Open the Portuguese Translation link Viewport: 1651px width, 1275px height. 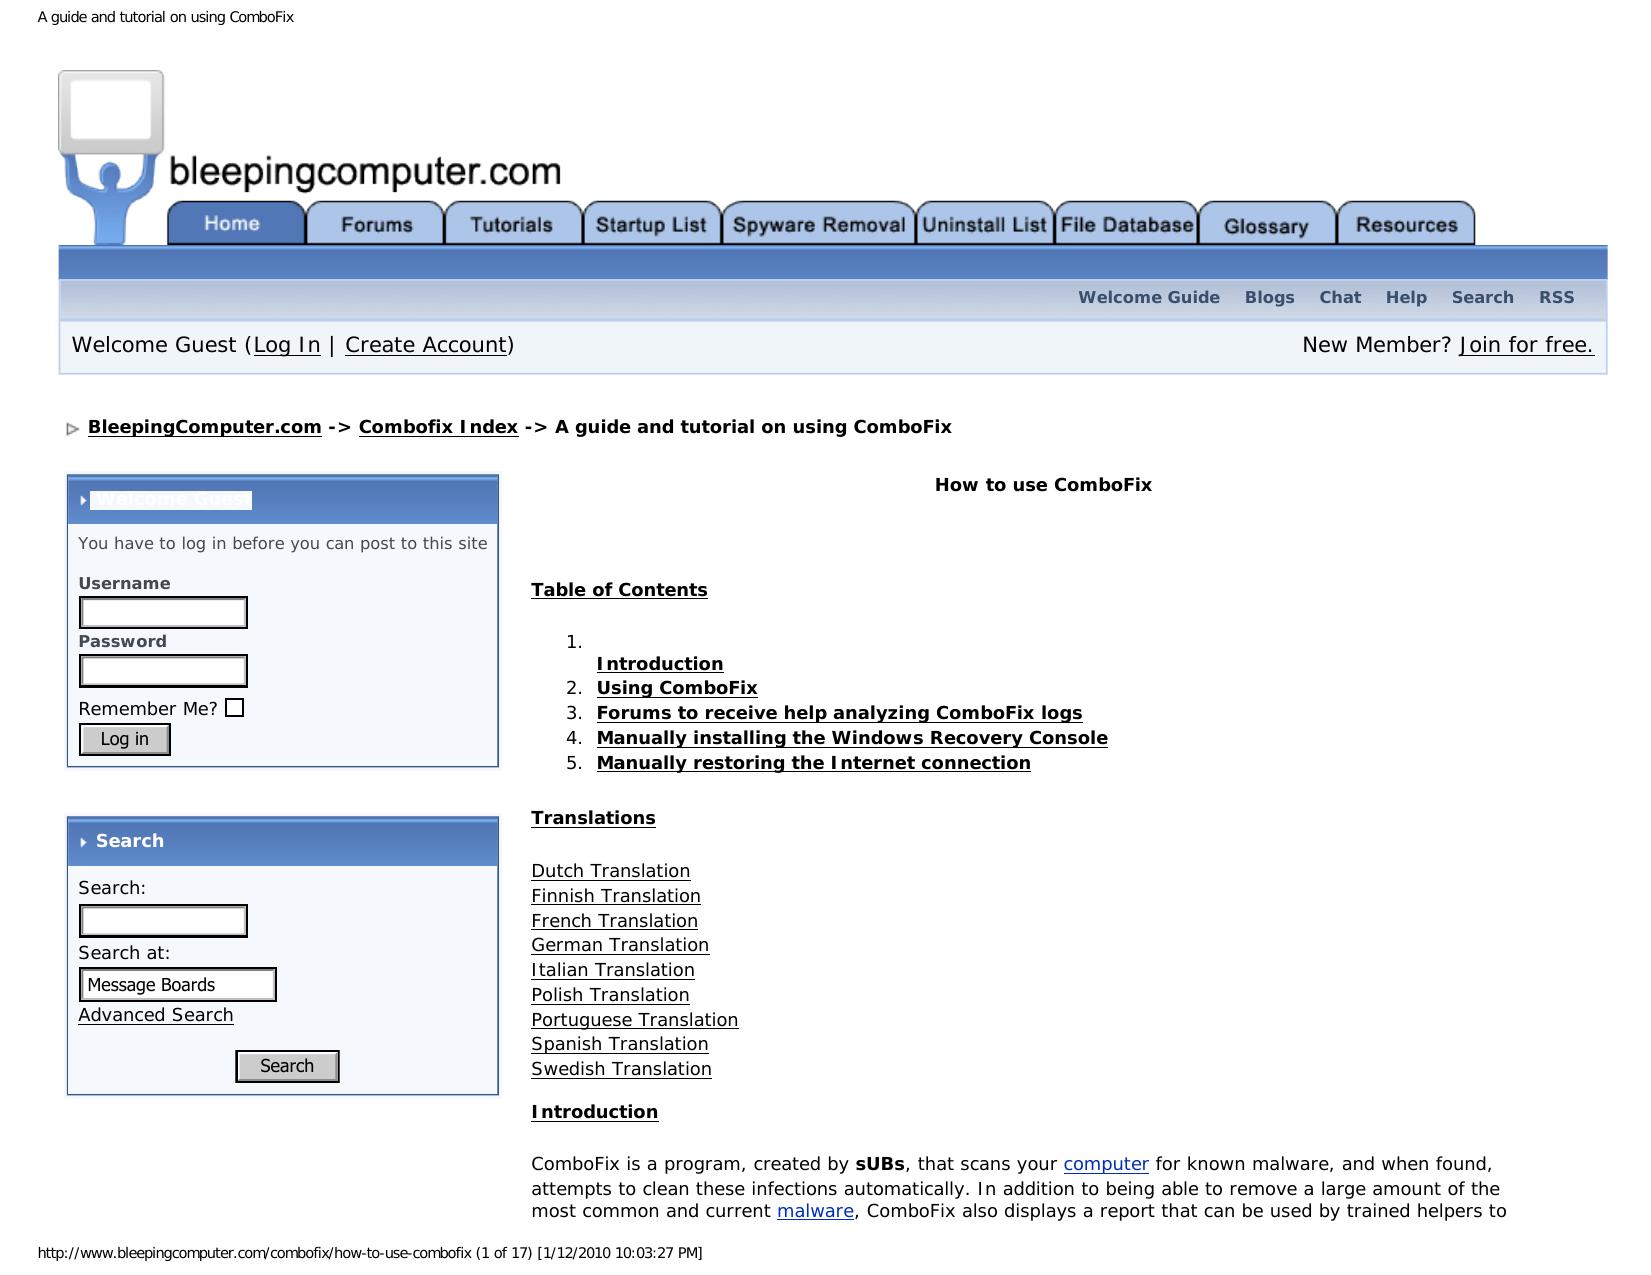[635, 1020]
